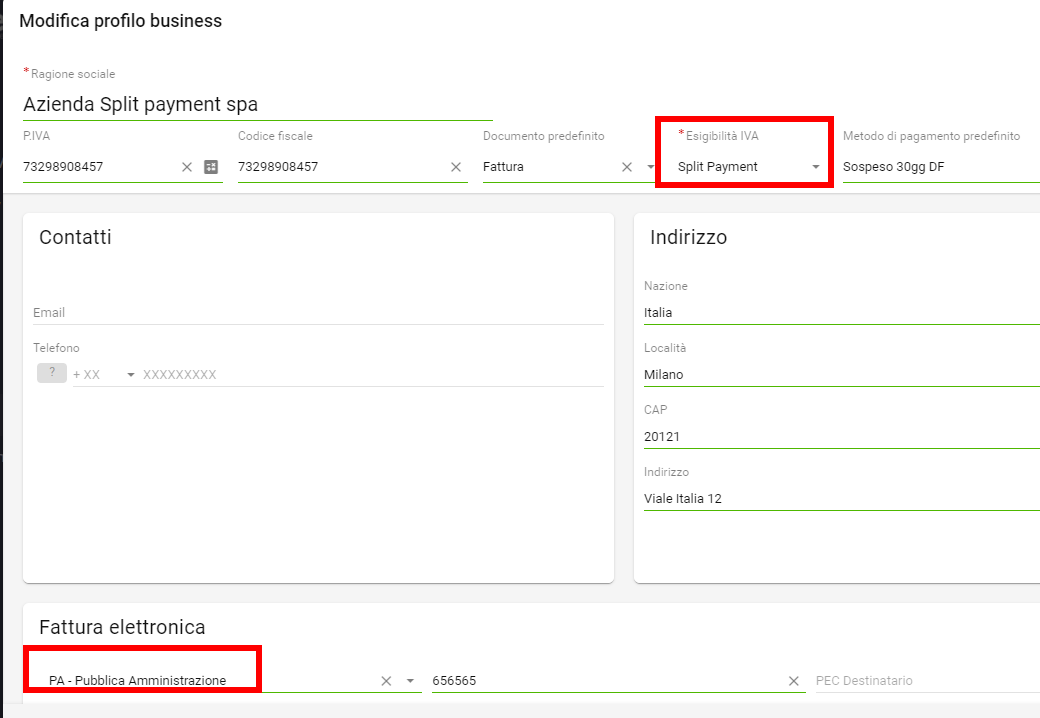Image resolution: width=1040 pixels, height=718 pixels.
Task: Open the phone country prefix dropdown
Action: point(131,375)
